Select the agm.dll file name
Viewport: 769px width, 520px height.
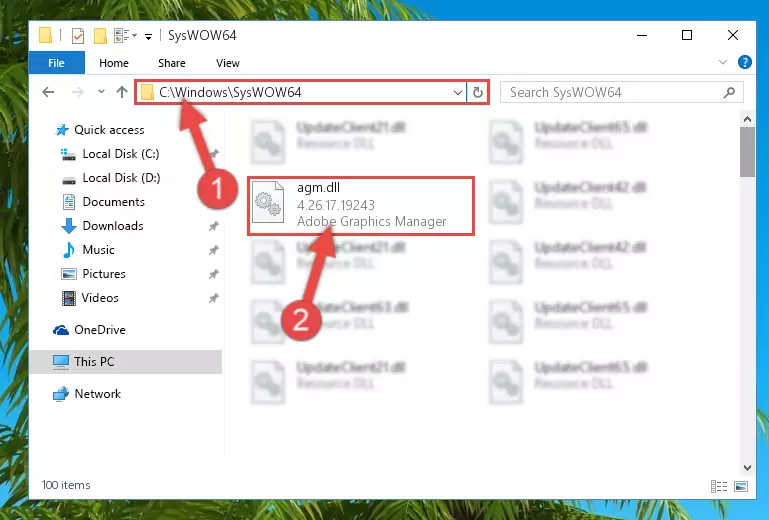coord(318,188)
